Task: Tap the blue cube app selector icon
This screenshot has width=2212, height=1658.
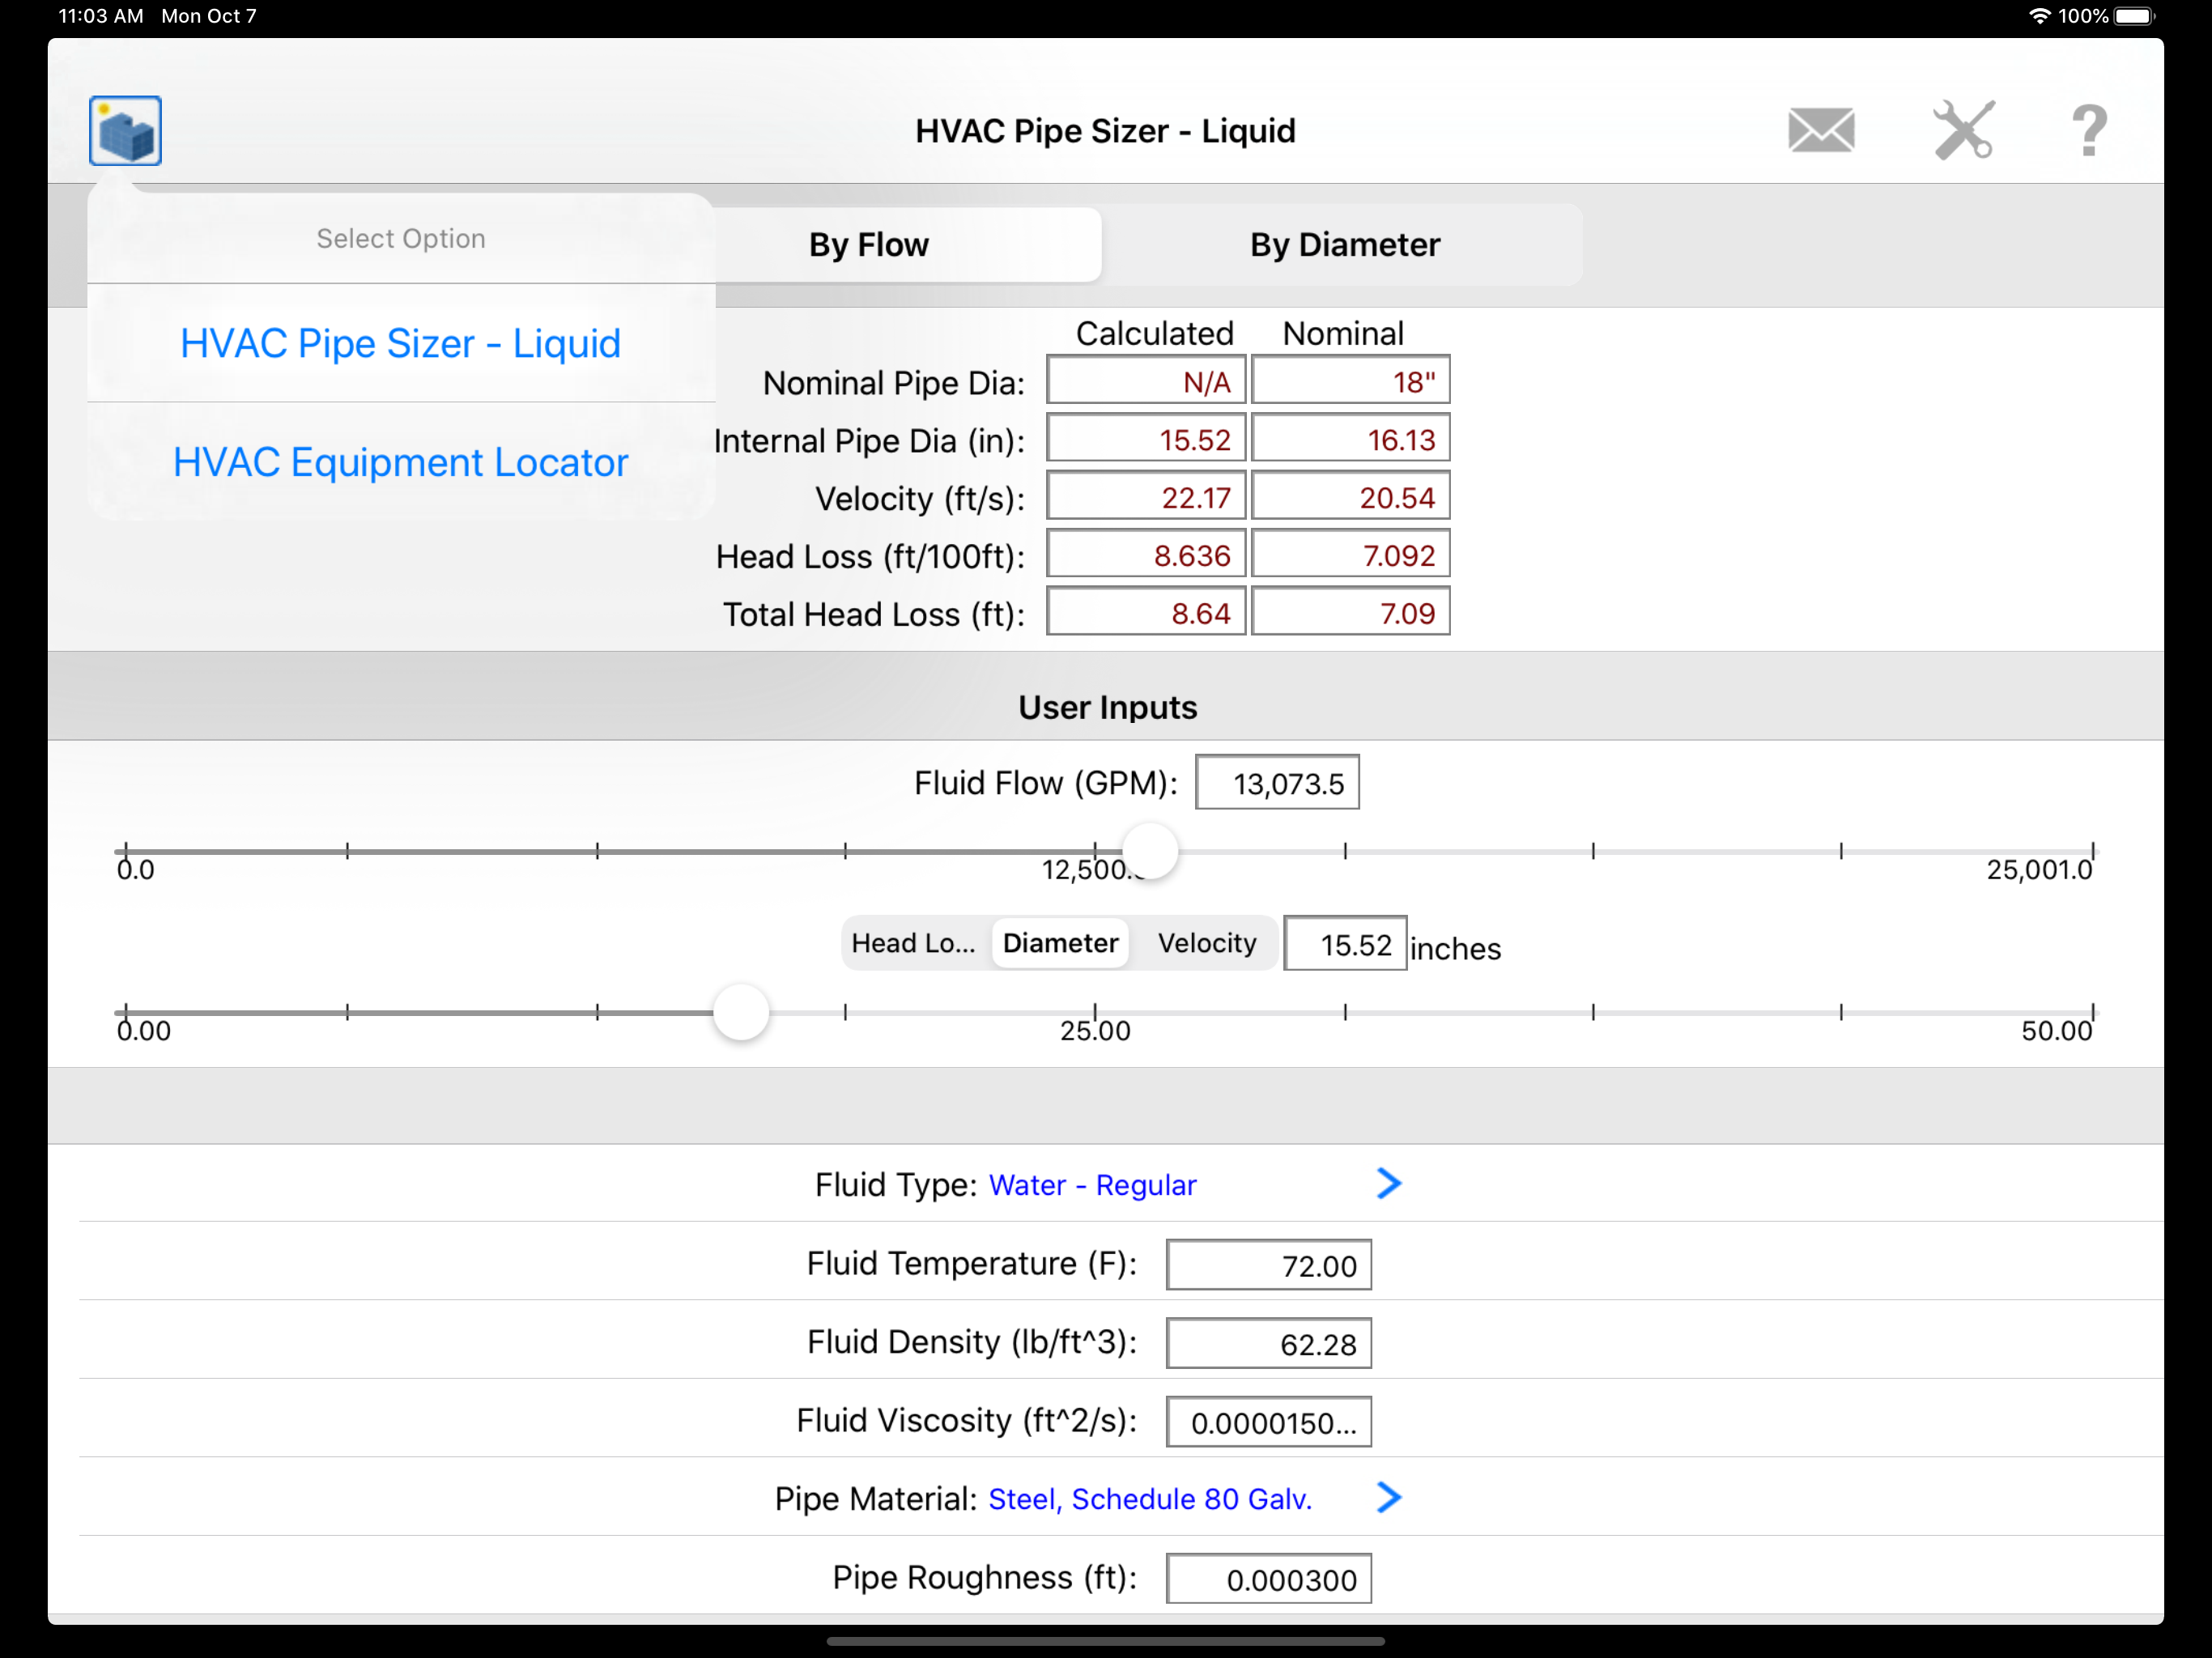Action: 125,131
